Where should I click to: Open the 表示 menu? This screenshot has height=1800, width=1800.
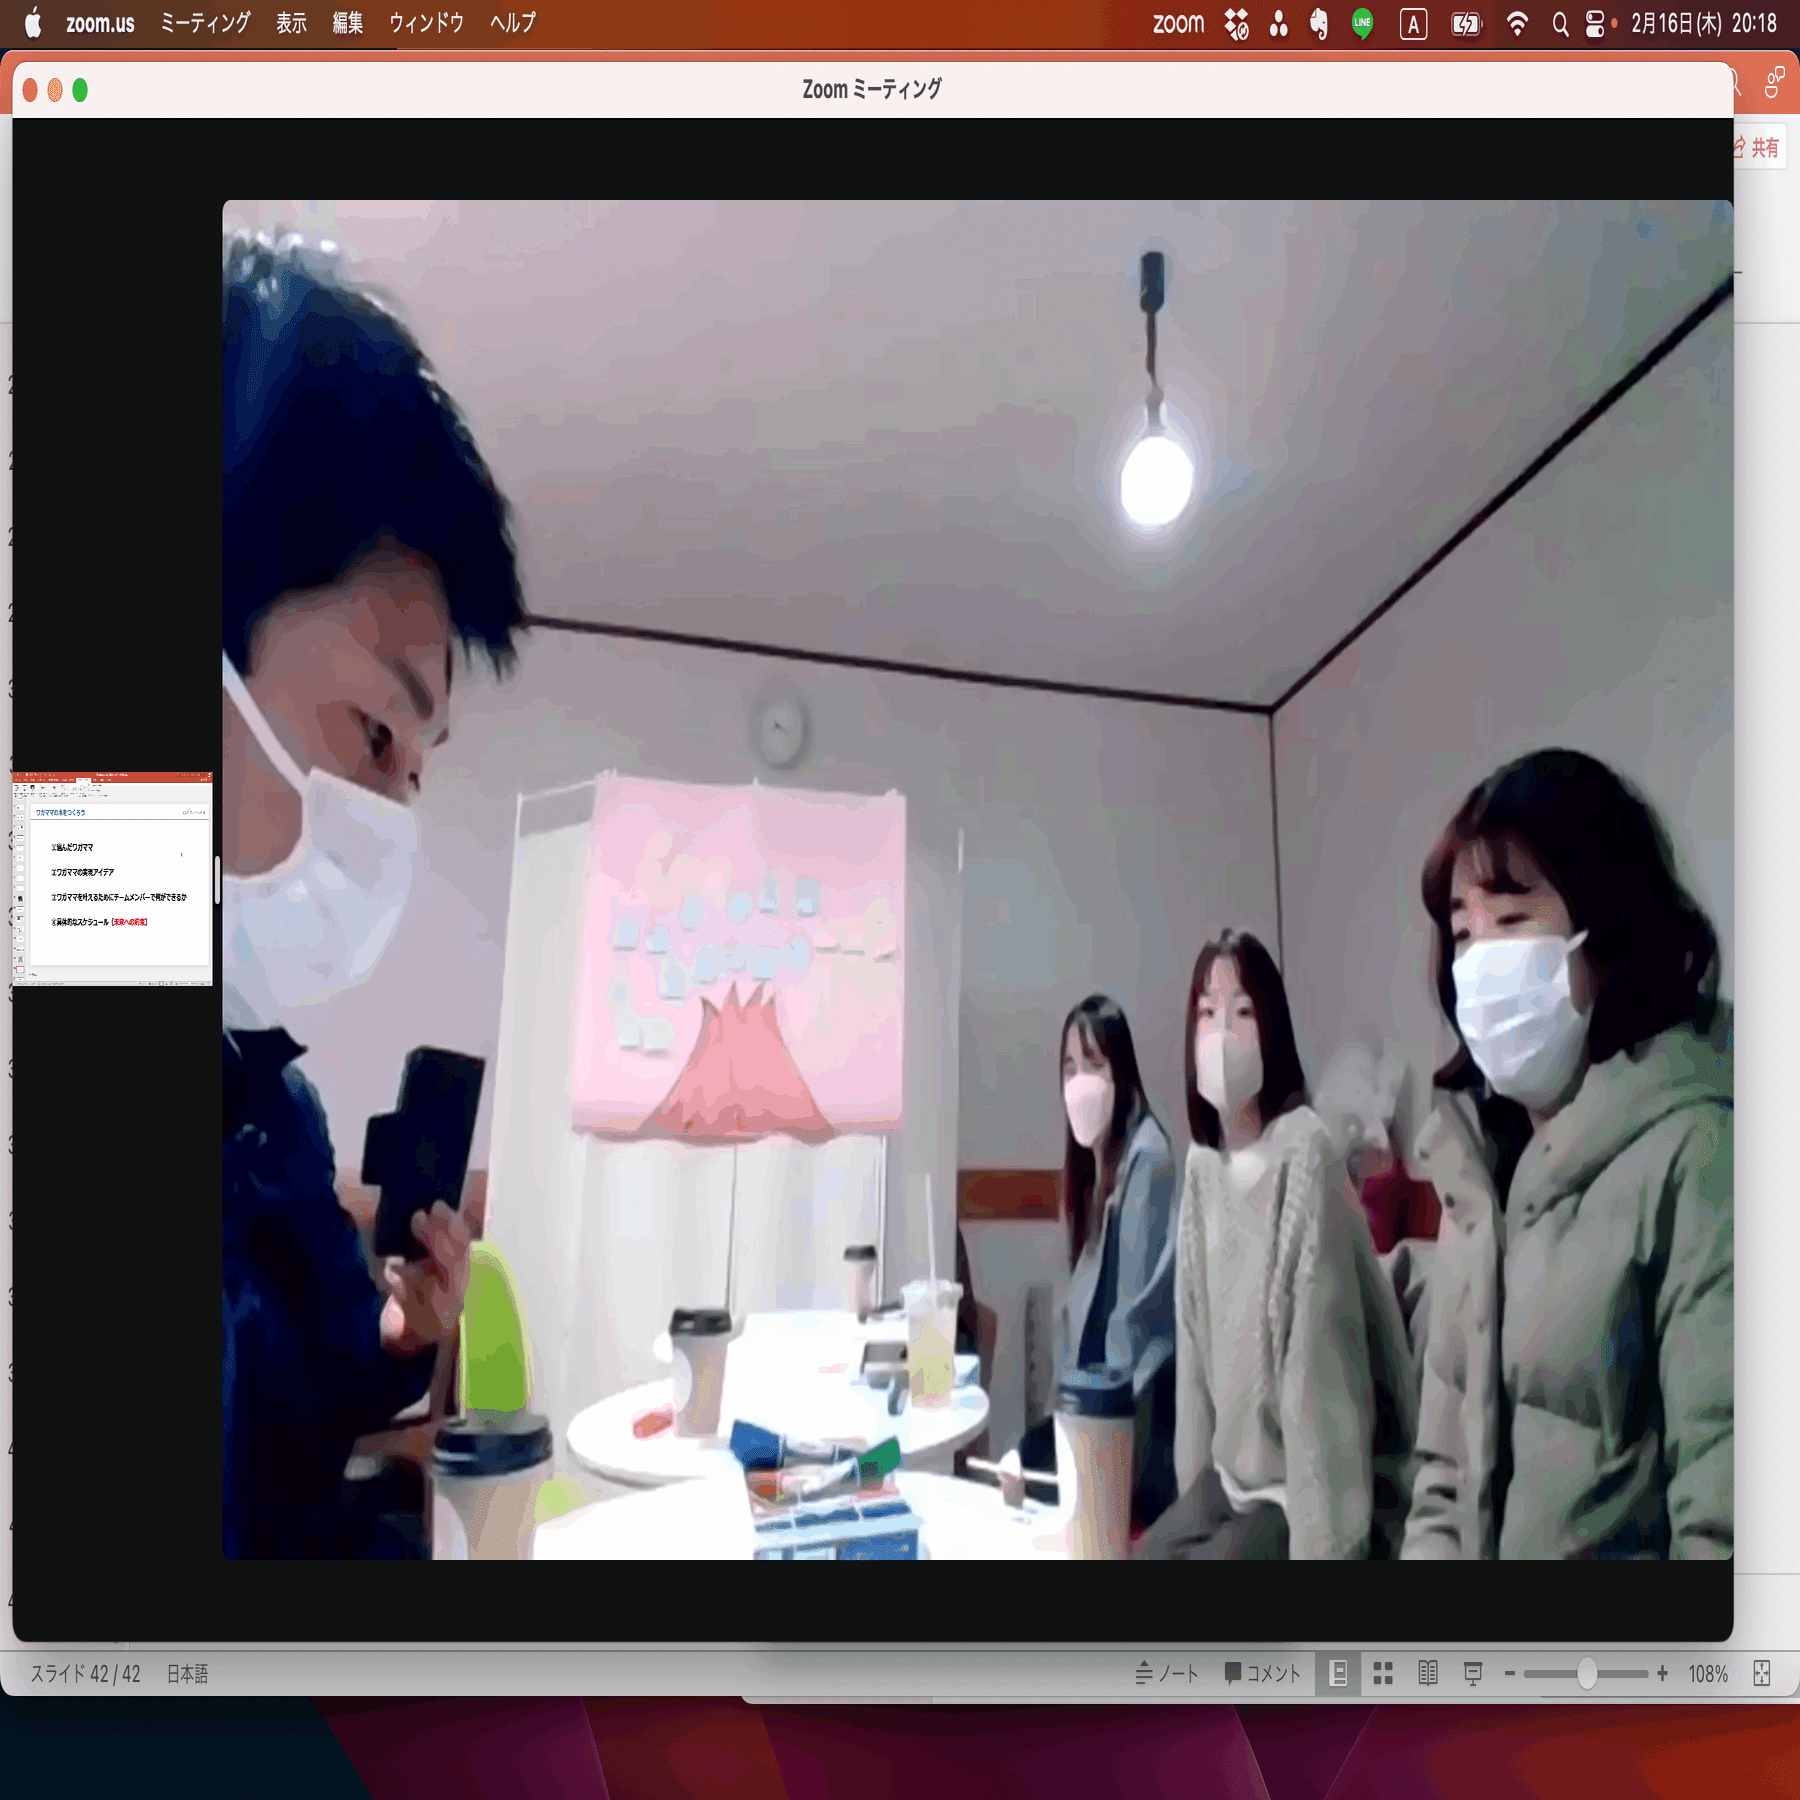pos(291,23)
